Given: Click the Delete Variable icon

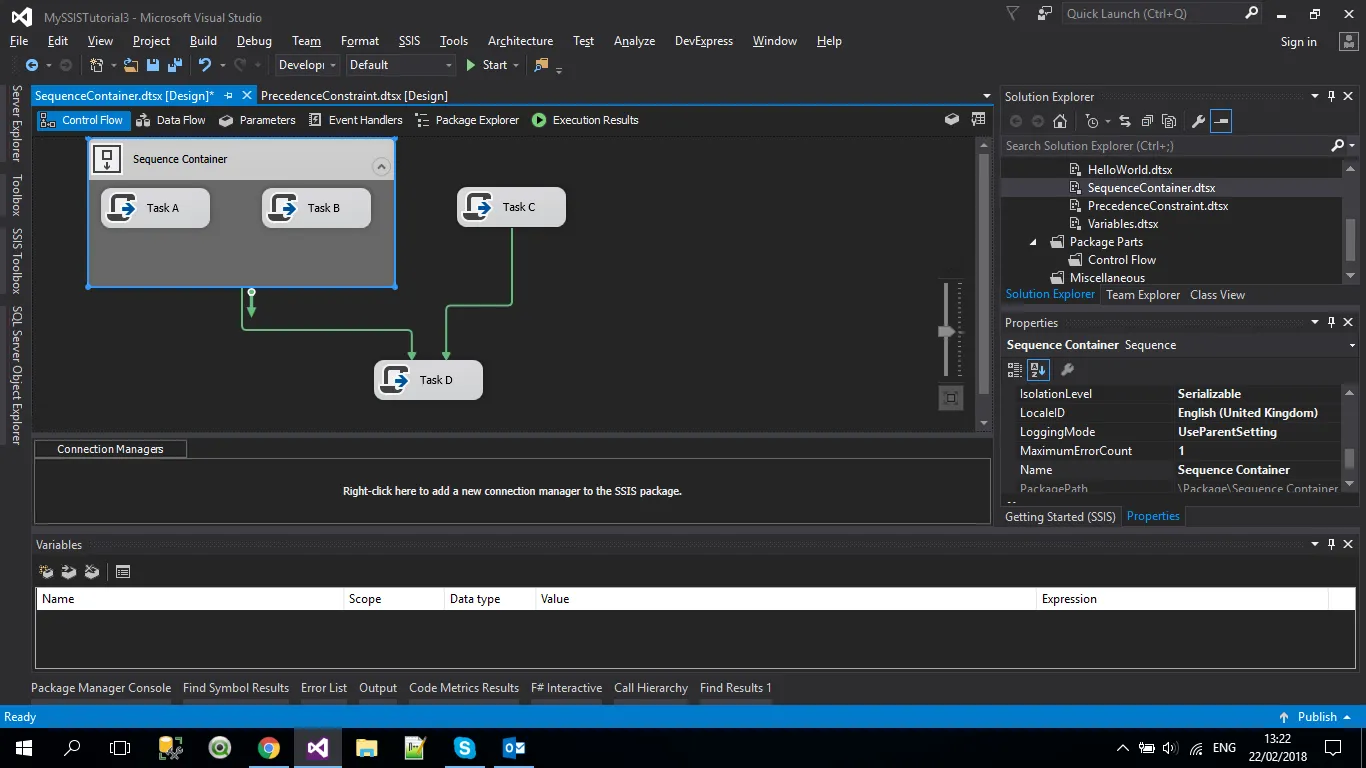Looking at the screenshot, I should (x=92, y=572).
